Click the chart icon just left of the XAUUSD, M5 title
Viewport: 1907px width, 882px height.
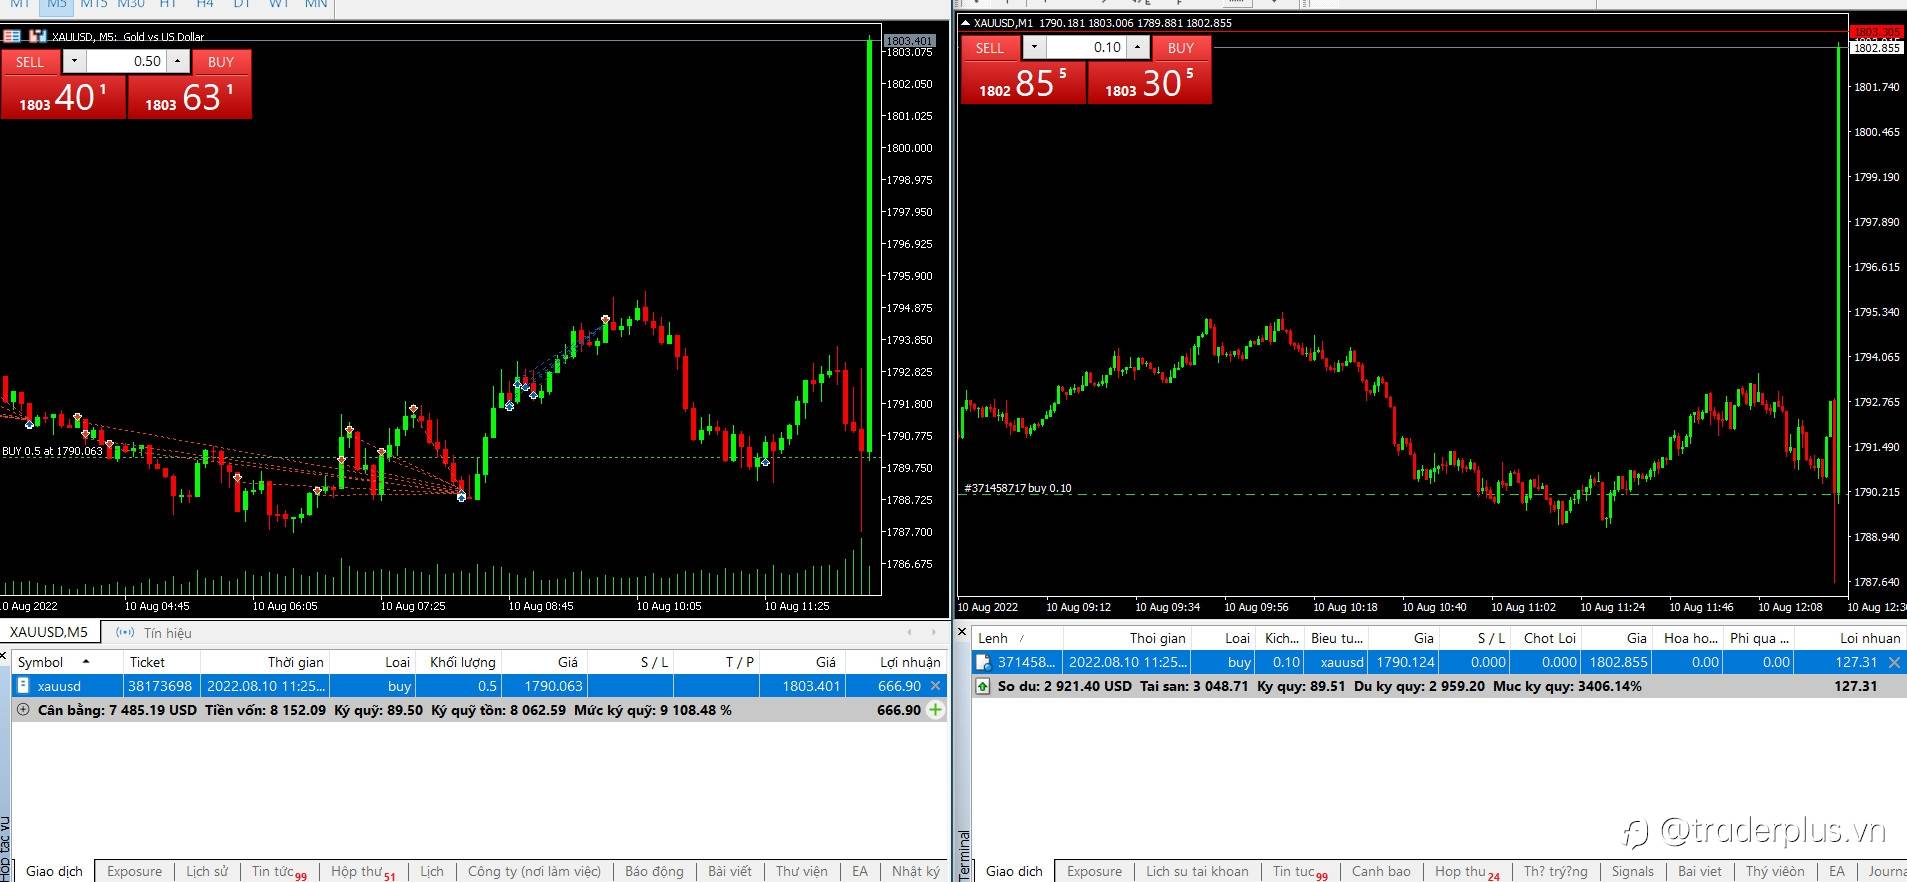(x=38, y=36)
